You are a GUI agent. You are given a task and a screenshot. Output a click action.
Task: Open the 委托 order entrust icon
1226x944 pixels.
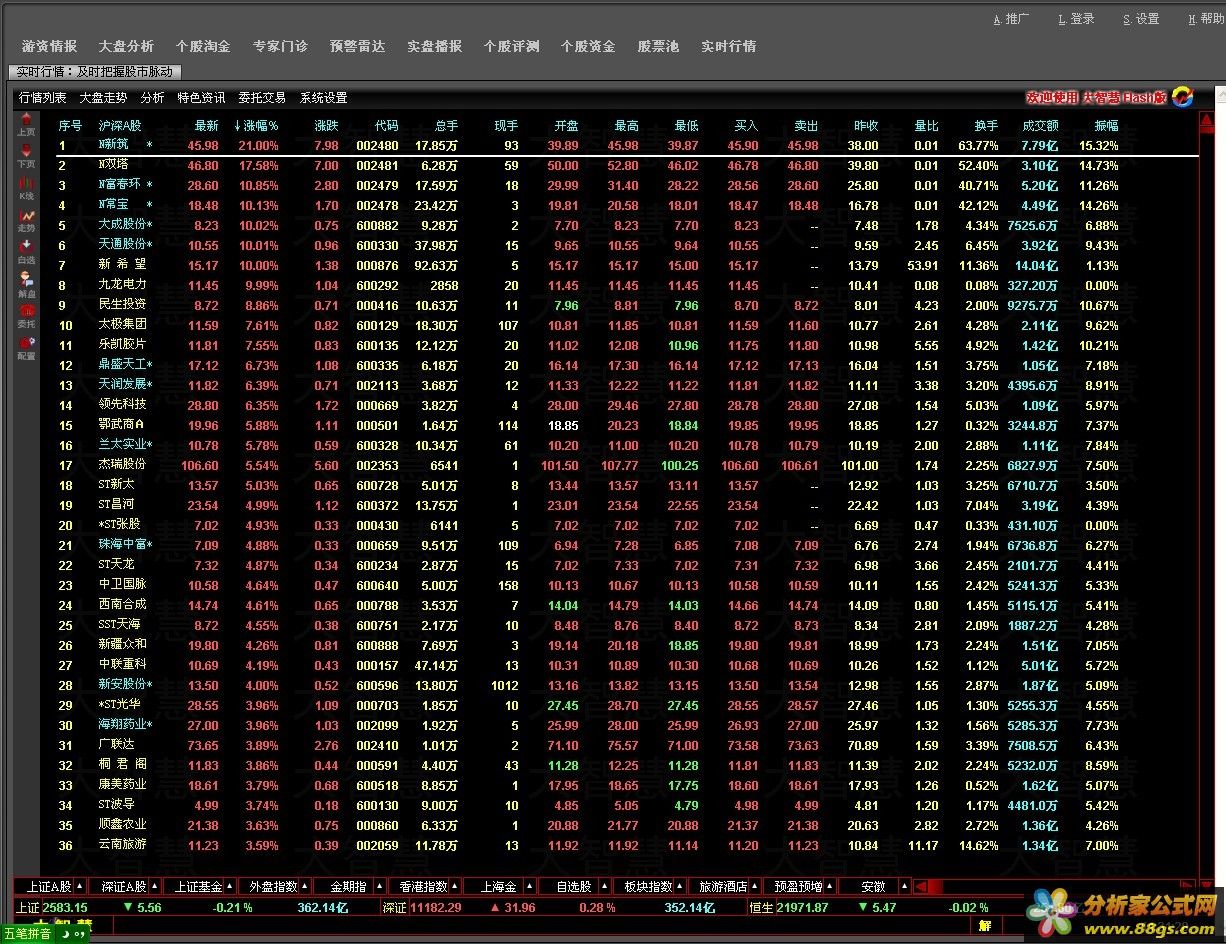click(26, 316)
